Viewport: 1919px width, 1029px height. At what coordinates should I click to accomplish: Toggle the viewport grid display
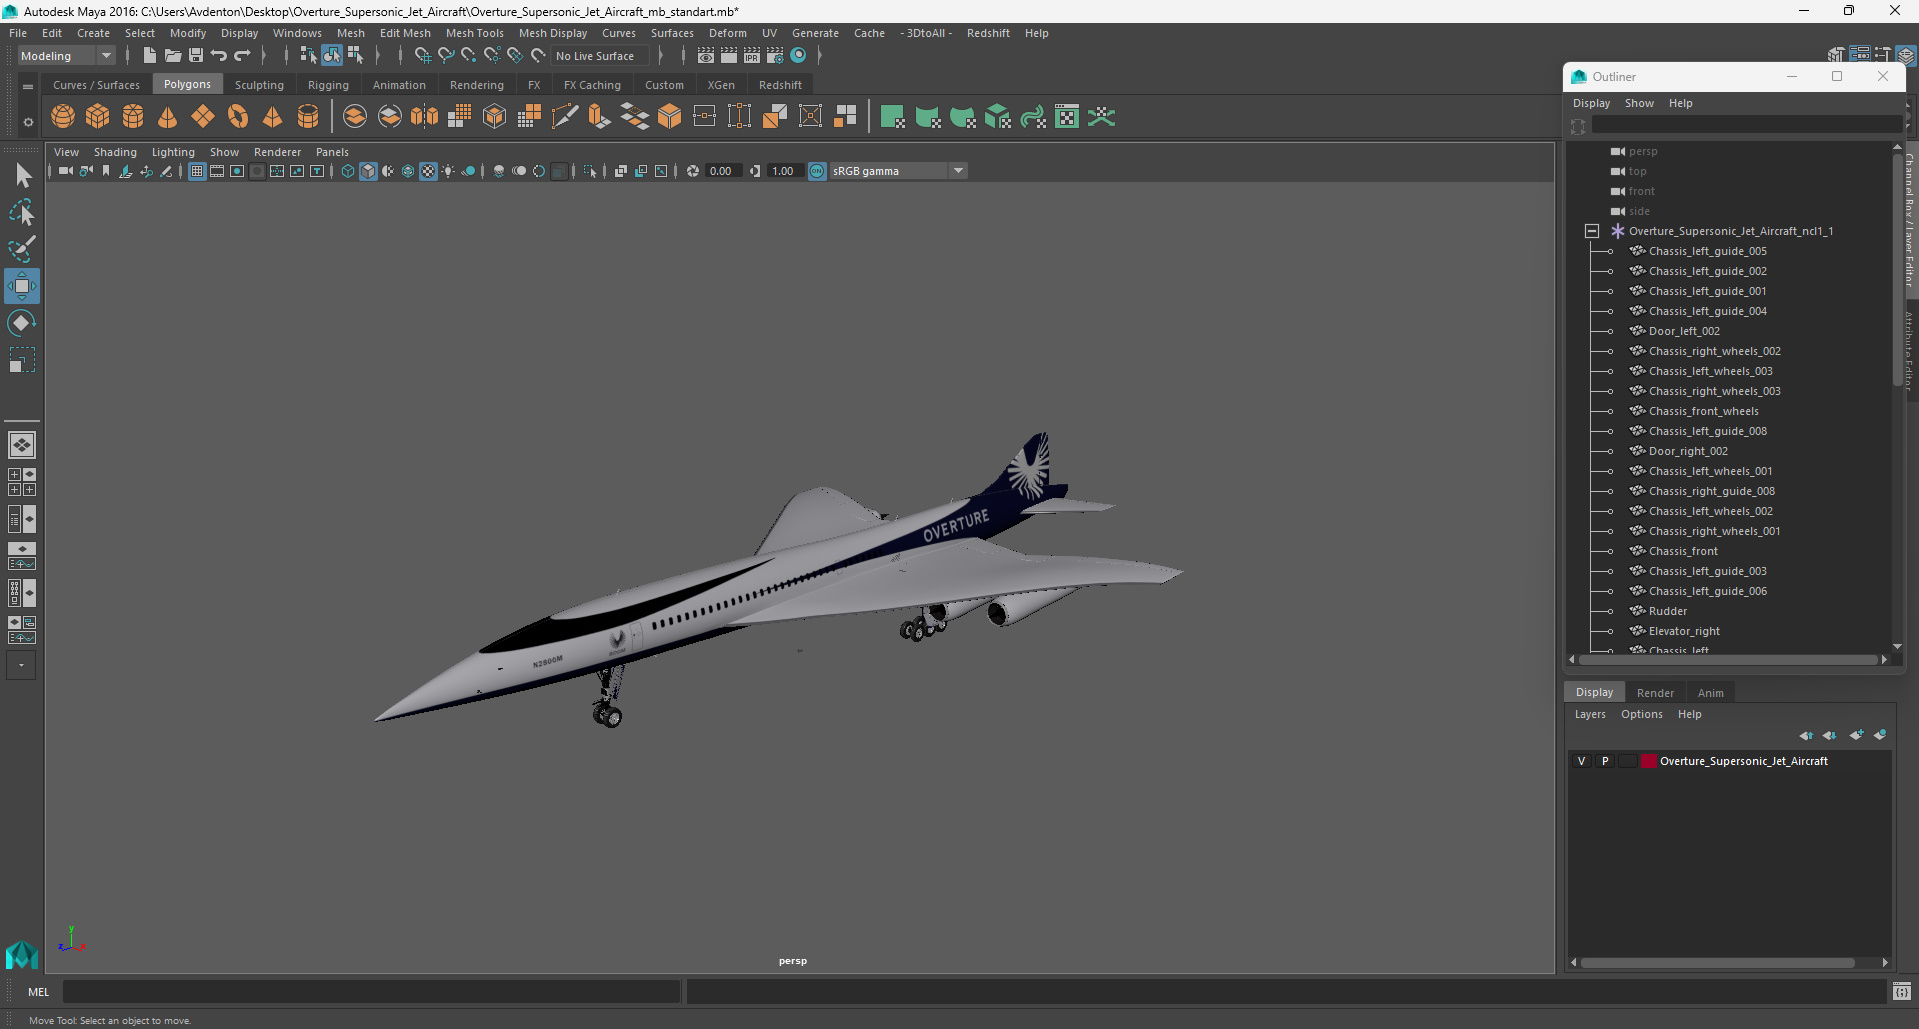(197, 171)
